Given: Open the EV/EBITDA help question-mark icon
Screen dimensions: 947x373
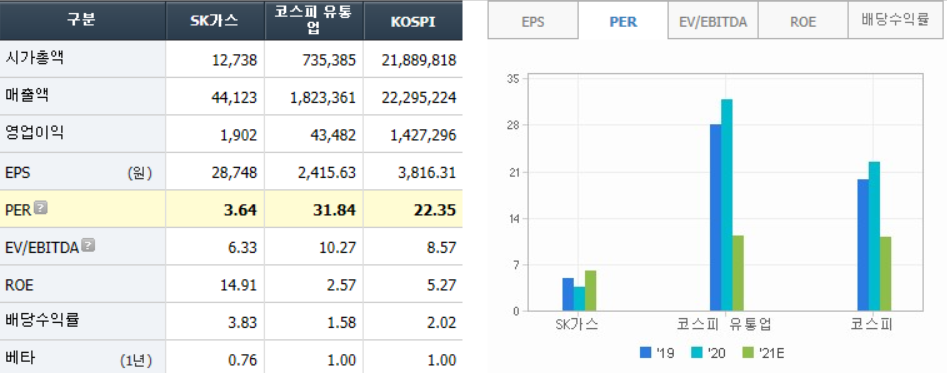Looking at the screenshot, I should pyautogui.click(x=88, y=245).
